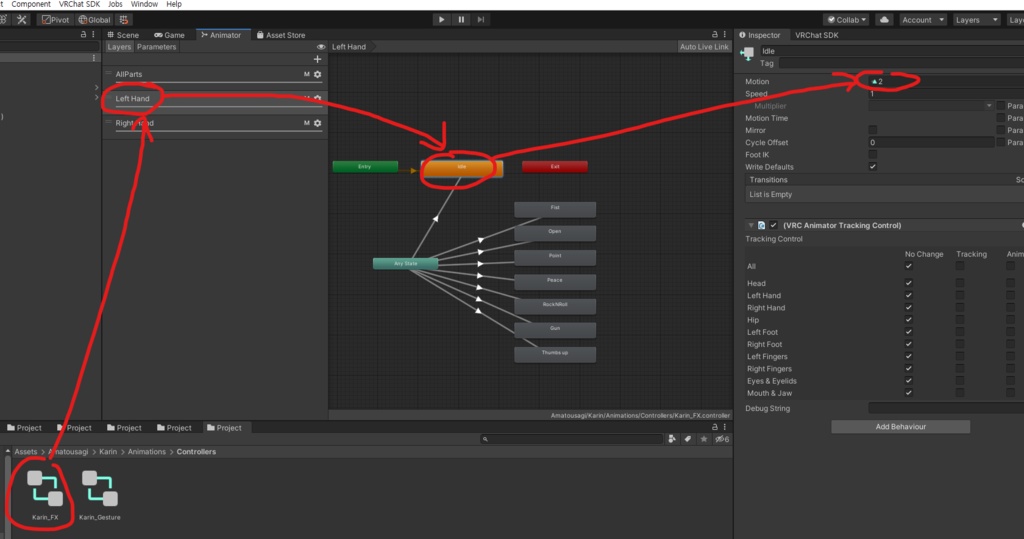This screenshot has width=1024, height=539.
Task: Open the VRChat SDK menu
Action: pos(79,4)
